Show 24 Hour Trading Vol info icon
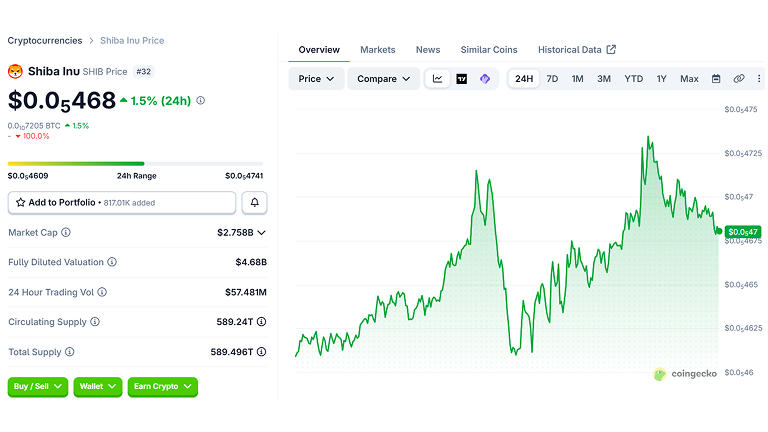The width and height of the screenshot is (768, 432). click(102, 292)
